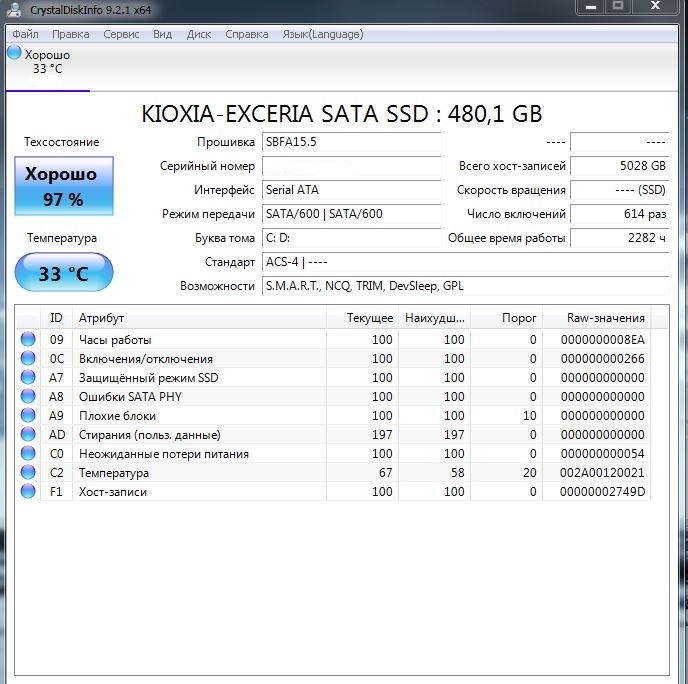Click raw value 002A00120021

(x=602, y=473)
